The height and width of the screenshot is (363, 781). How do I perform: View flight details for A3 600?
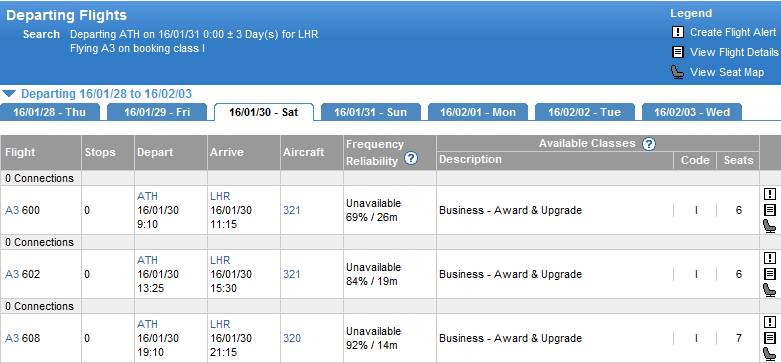click(x=770, y=210)
